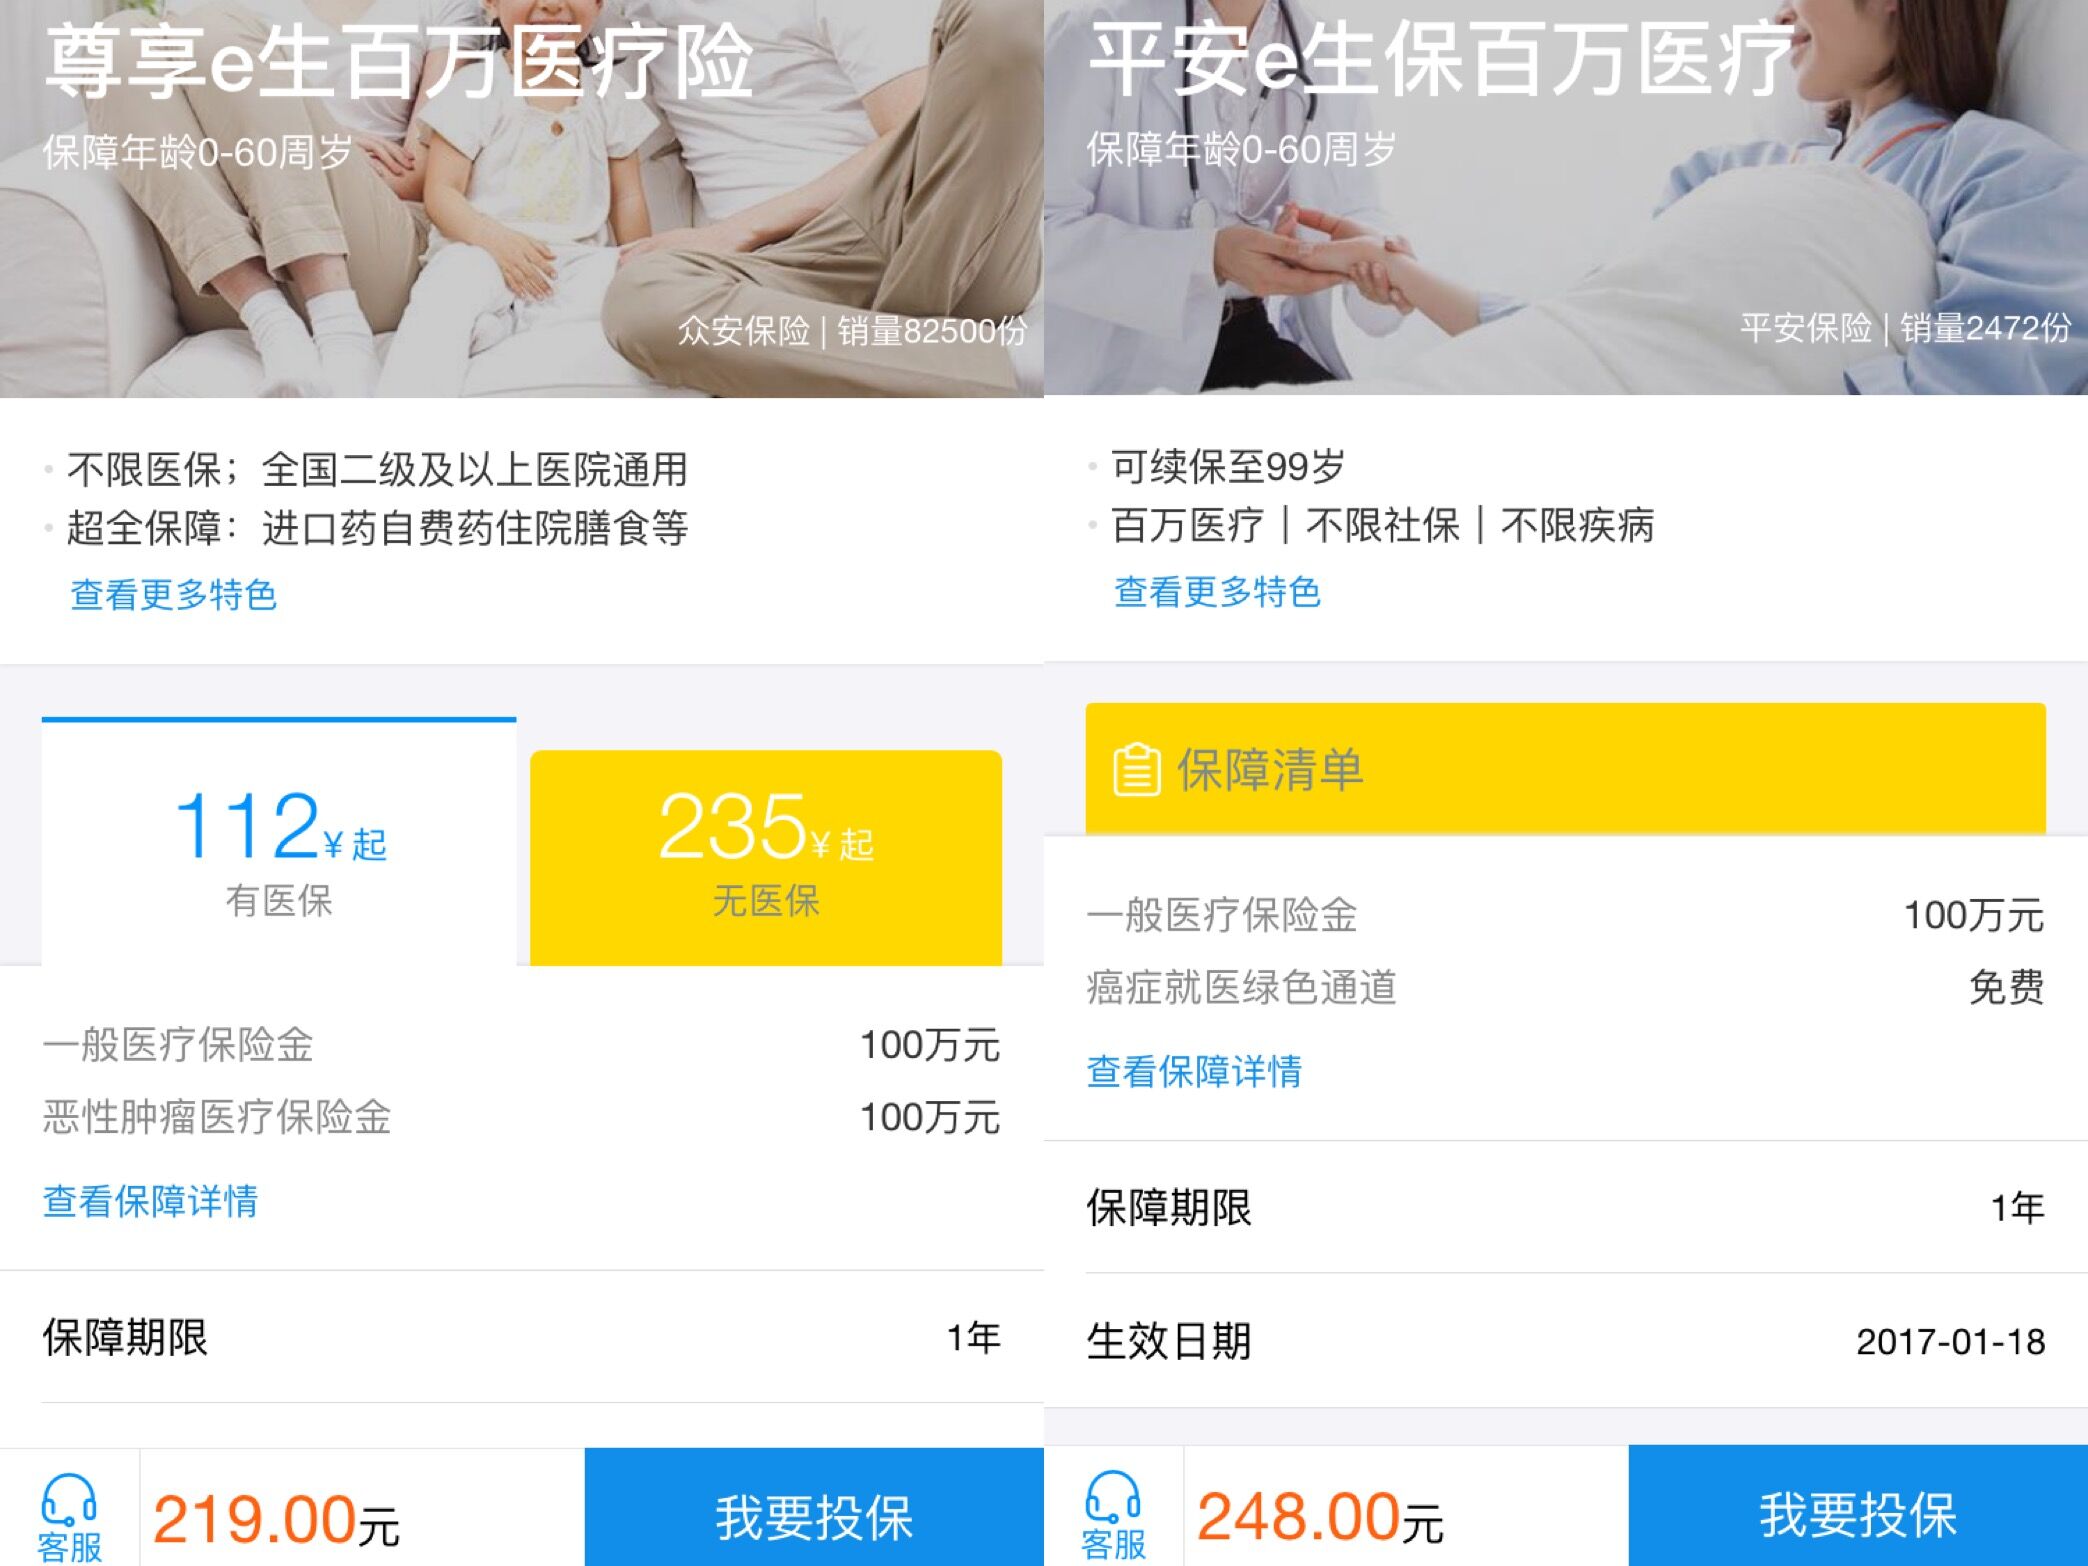Click the 248.00元 price total
The height and width of the screenshot is (1566, 2088).
[x=1320, y=1518]
